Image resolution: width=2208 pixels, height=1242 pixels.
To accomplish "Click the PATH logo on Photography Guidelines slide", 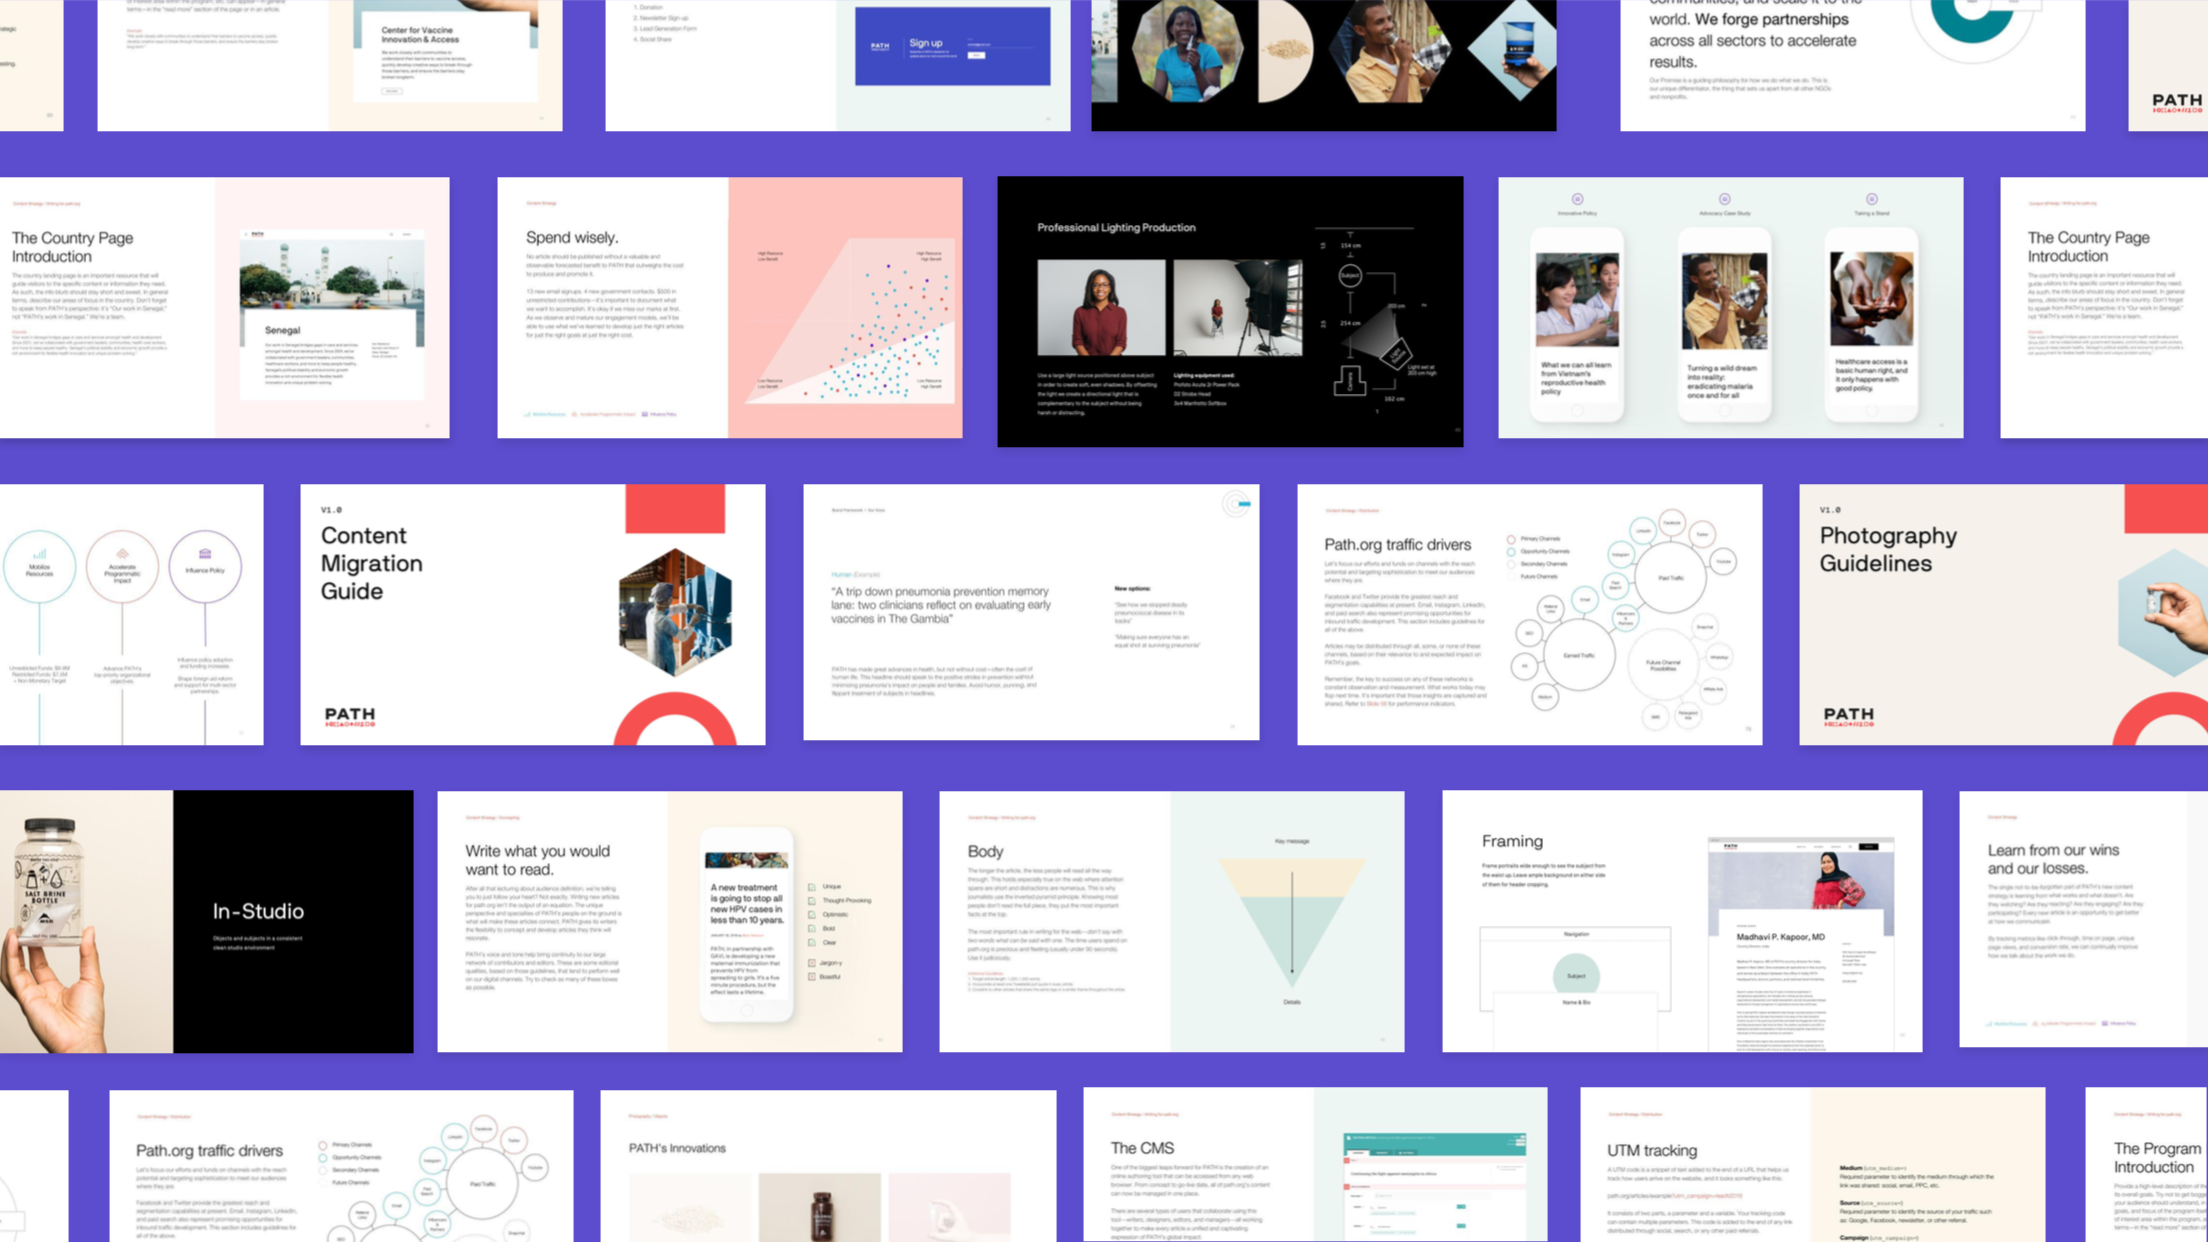I will click(x=1848, y=716).
